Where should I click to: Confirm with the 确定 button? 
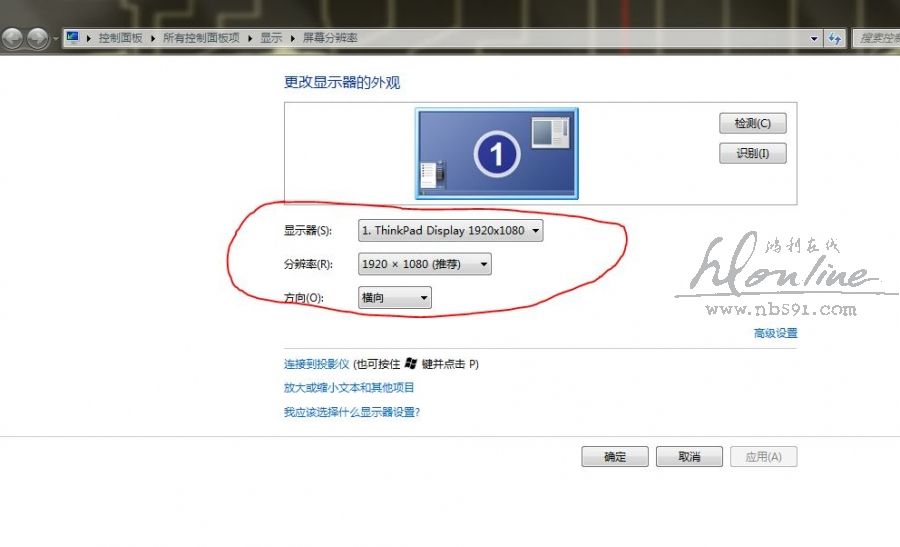(615, 456)
